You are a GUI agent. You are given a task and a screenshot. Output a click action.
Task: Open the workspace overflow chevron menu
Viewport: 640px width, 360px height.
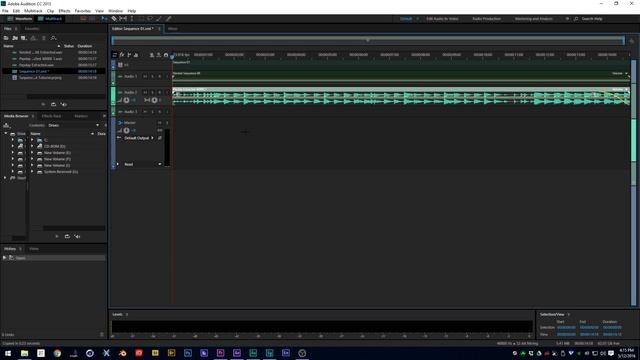click(x=567, y=19)
